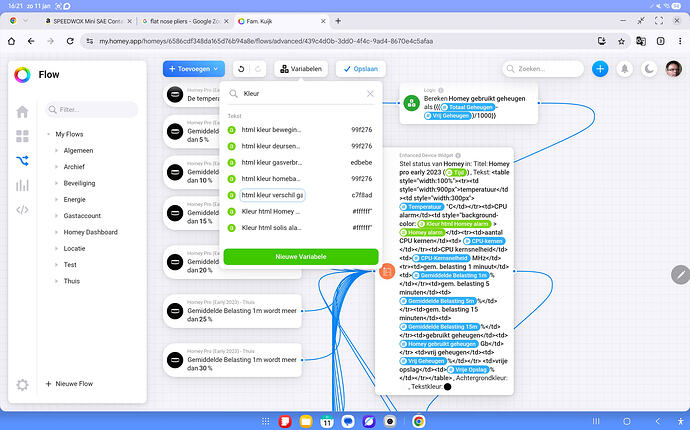
Task: Open yellow files app in taskbar
Action: pyautogui.click(x=306, y=421)
